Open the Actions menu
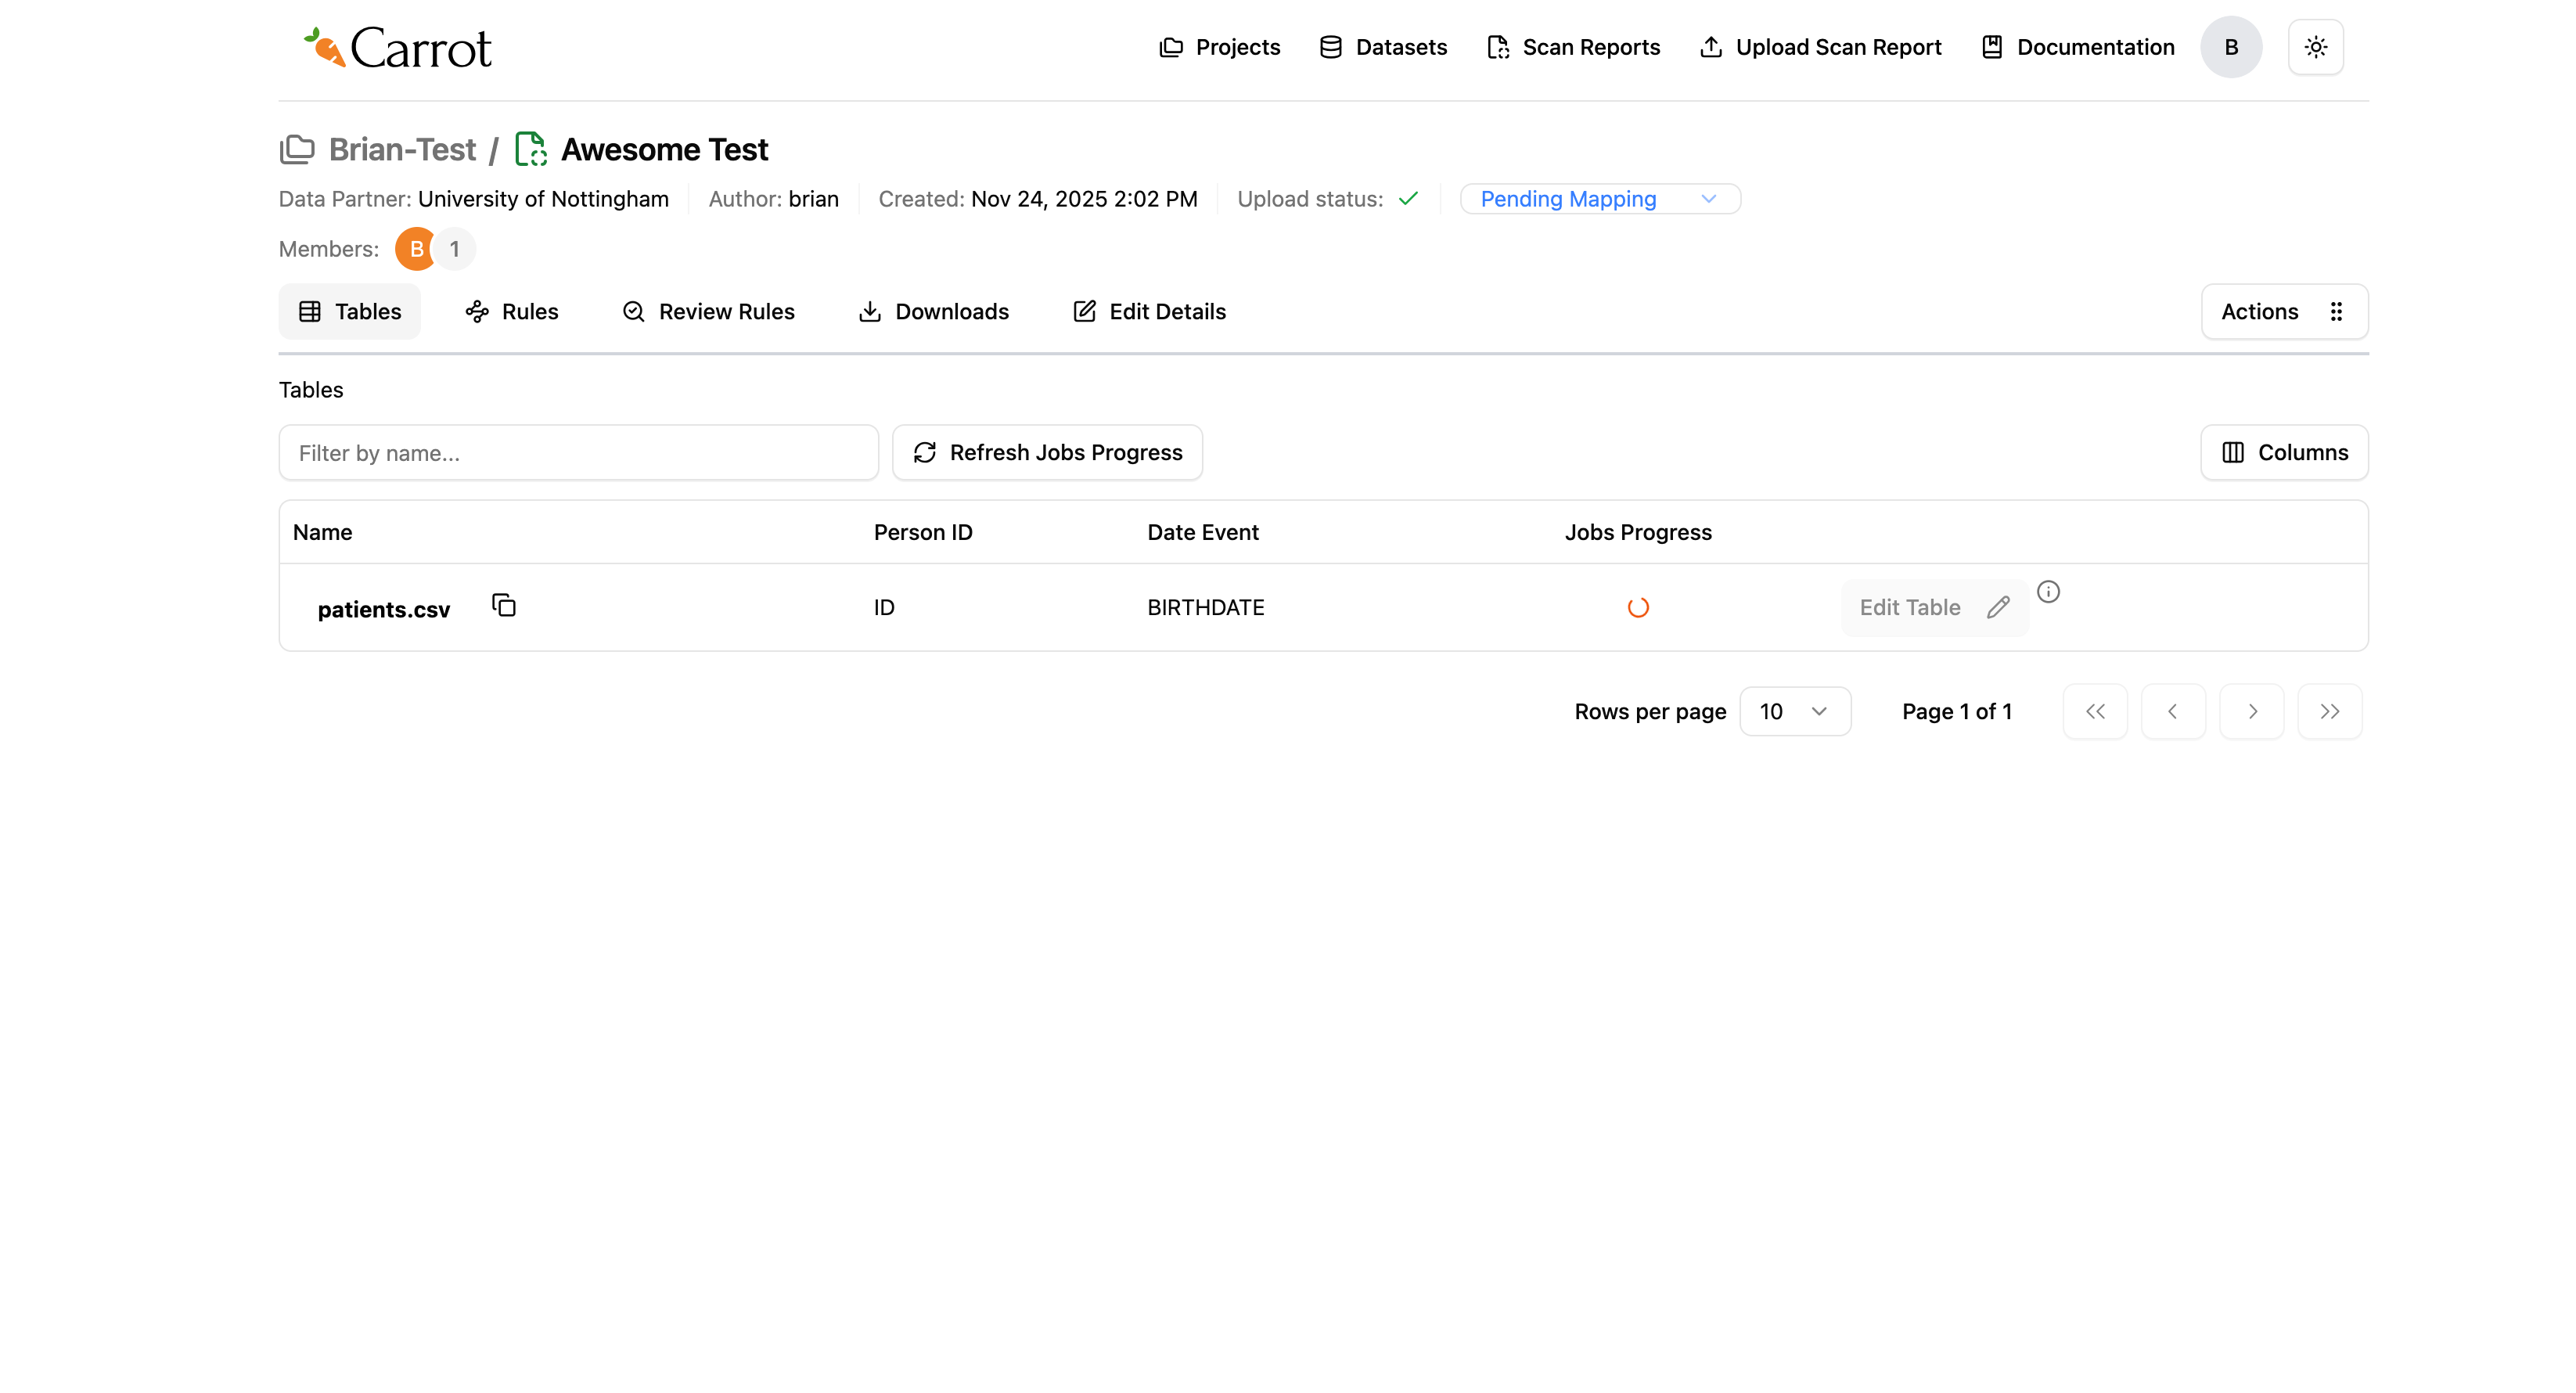The height and width of the screenshot is (1393, 2576). (x=2283, y=311)
